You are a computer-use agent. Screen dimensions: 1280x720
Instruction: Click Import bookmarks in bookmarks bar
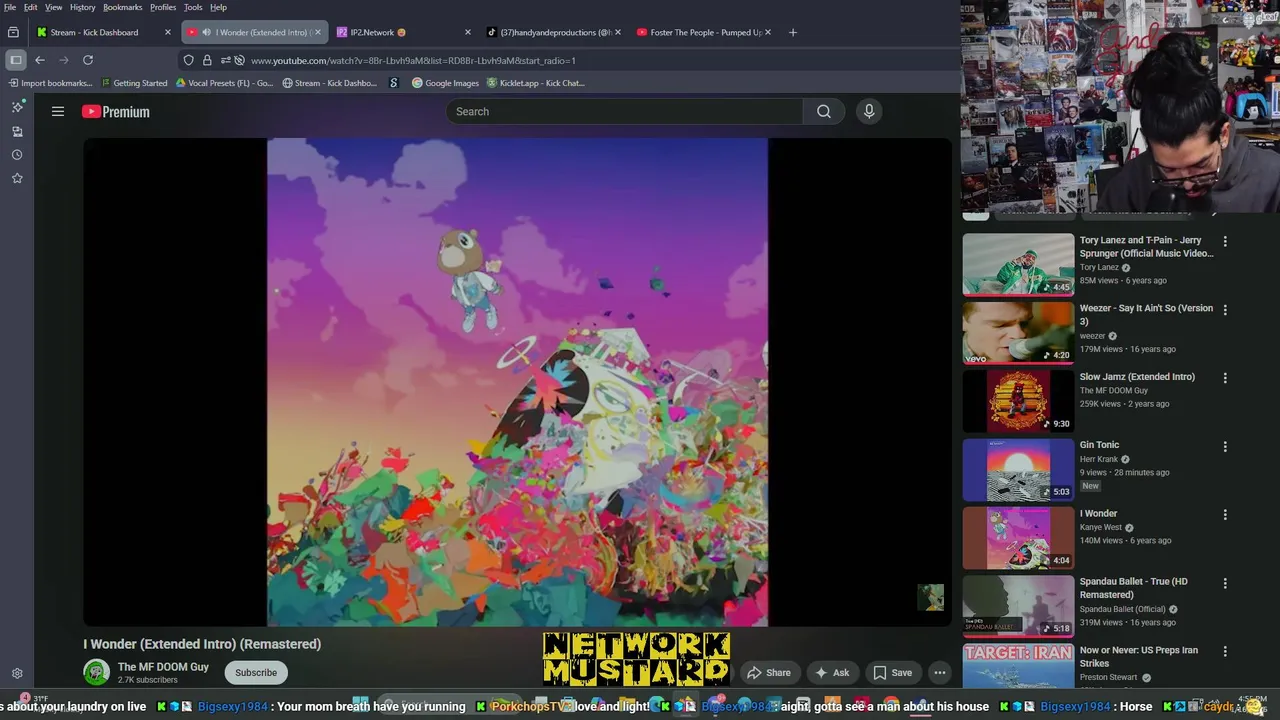click(x=49, y=83)
